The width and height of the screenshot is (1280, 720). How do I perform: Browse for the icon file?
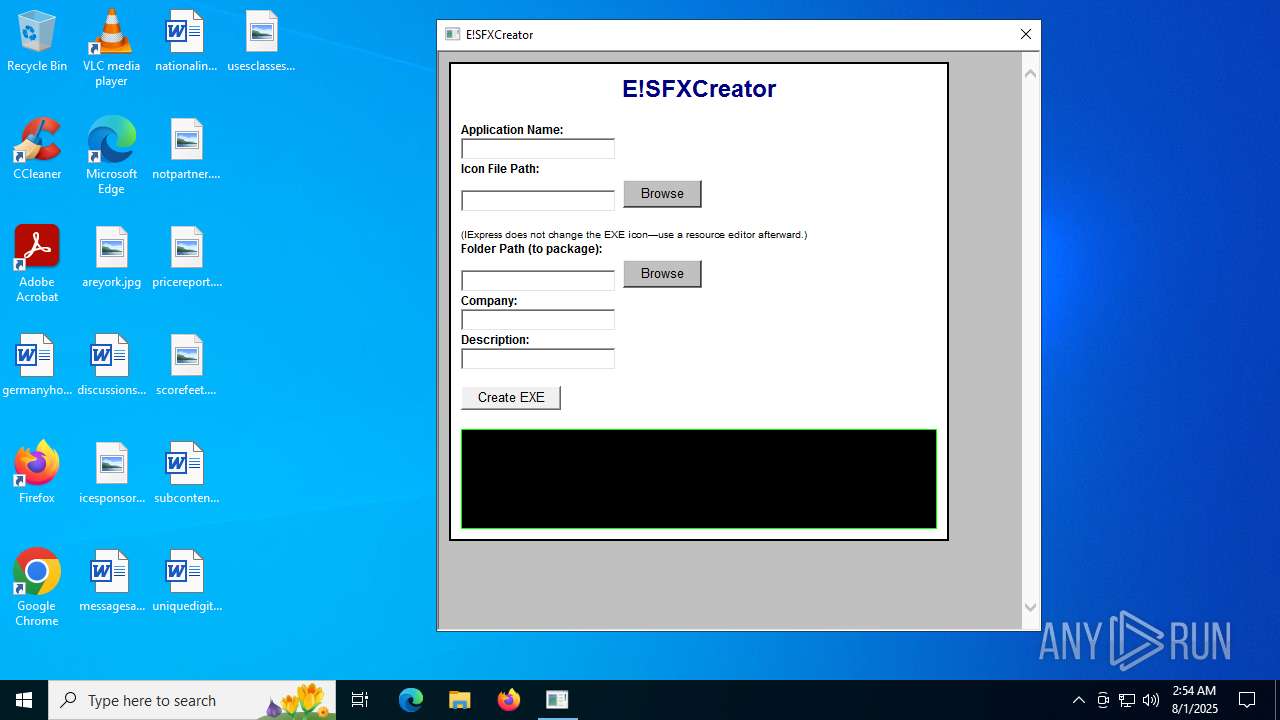coord(662,194)
